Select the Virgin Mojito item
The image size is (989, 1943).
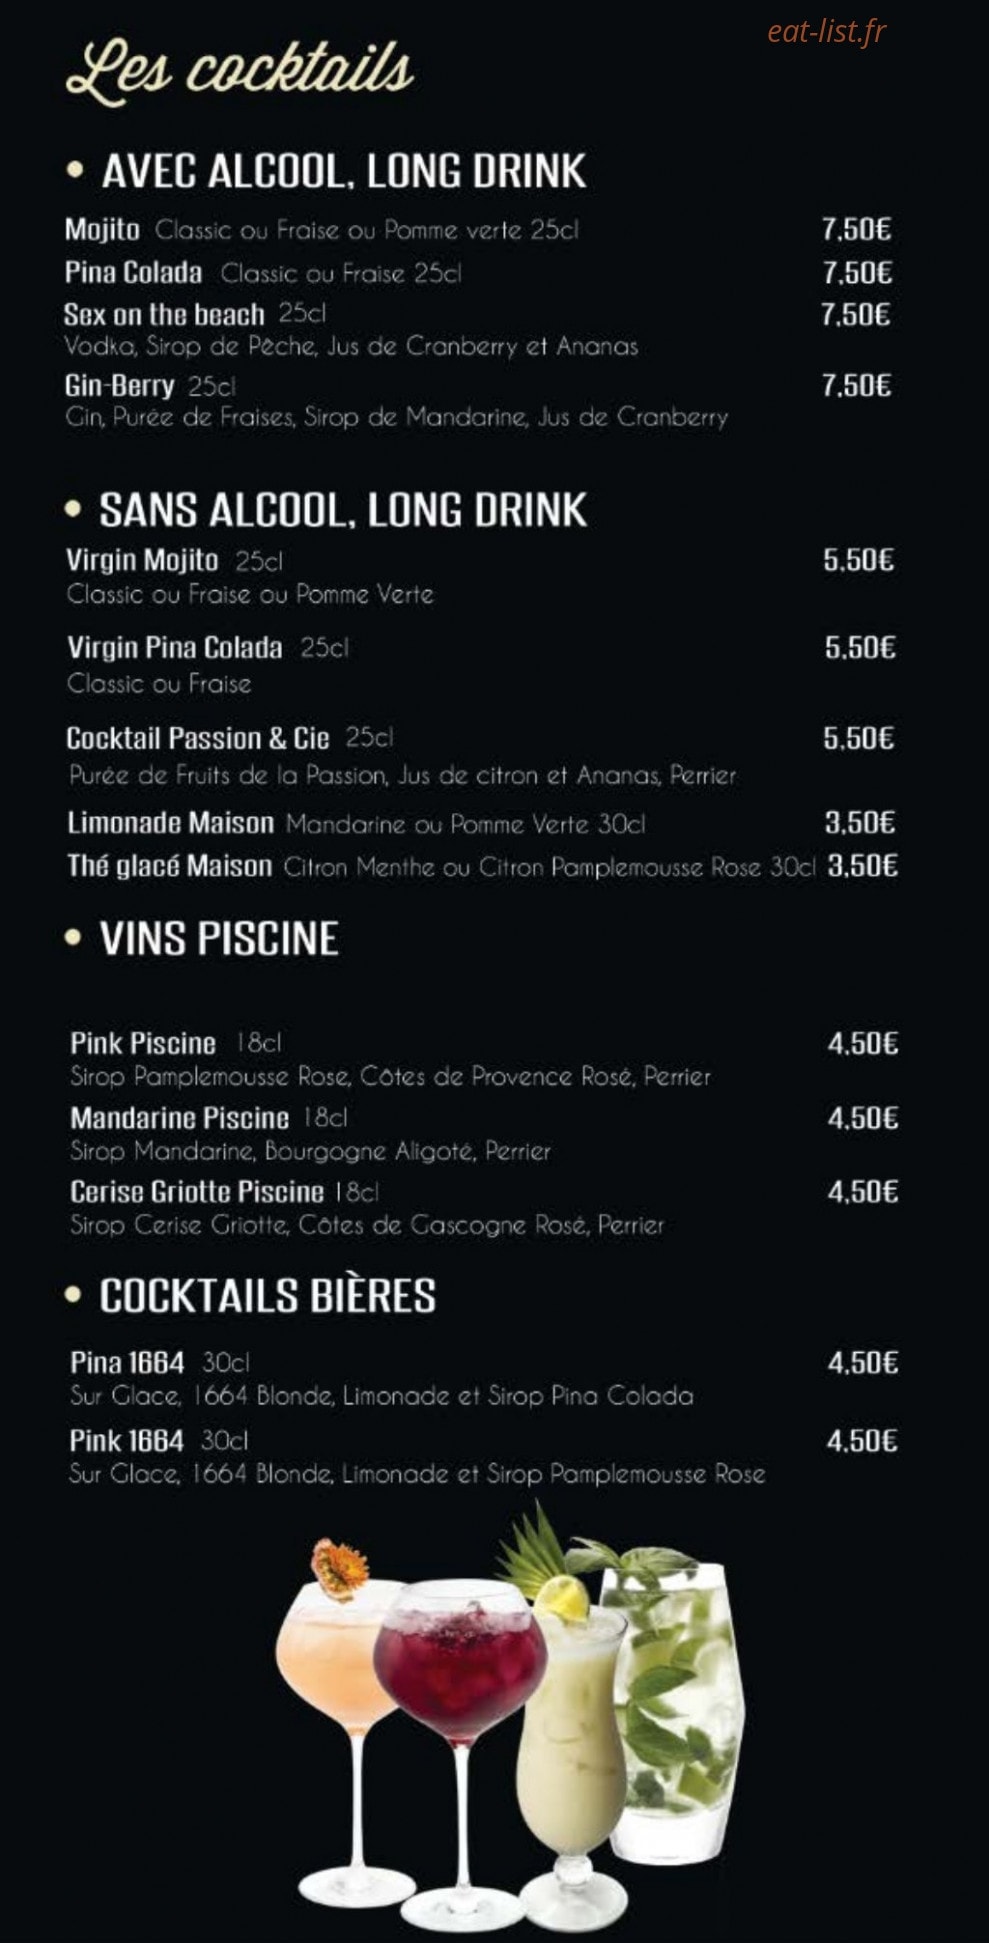[x=142, y=559]
